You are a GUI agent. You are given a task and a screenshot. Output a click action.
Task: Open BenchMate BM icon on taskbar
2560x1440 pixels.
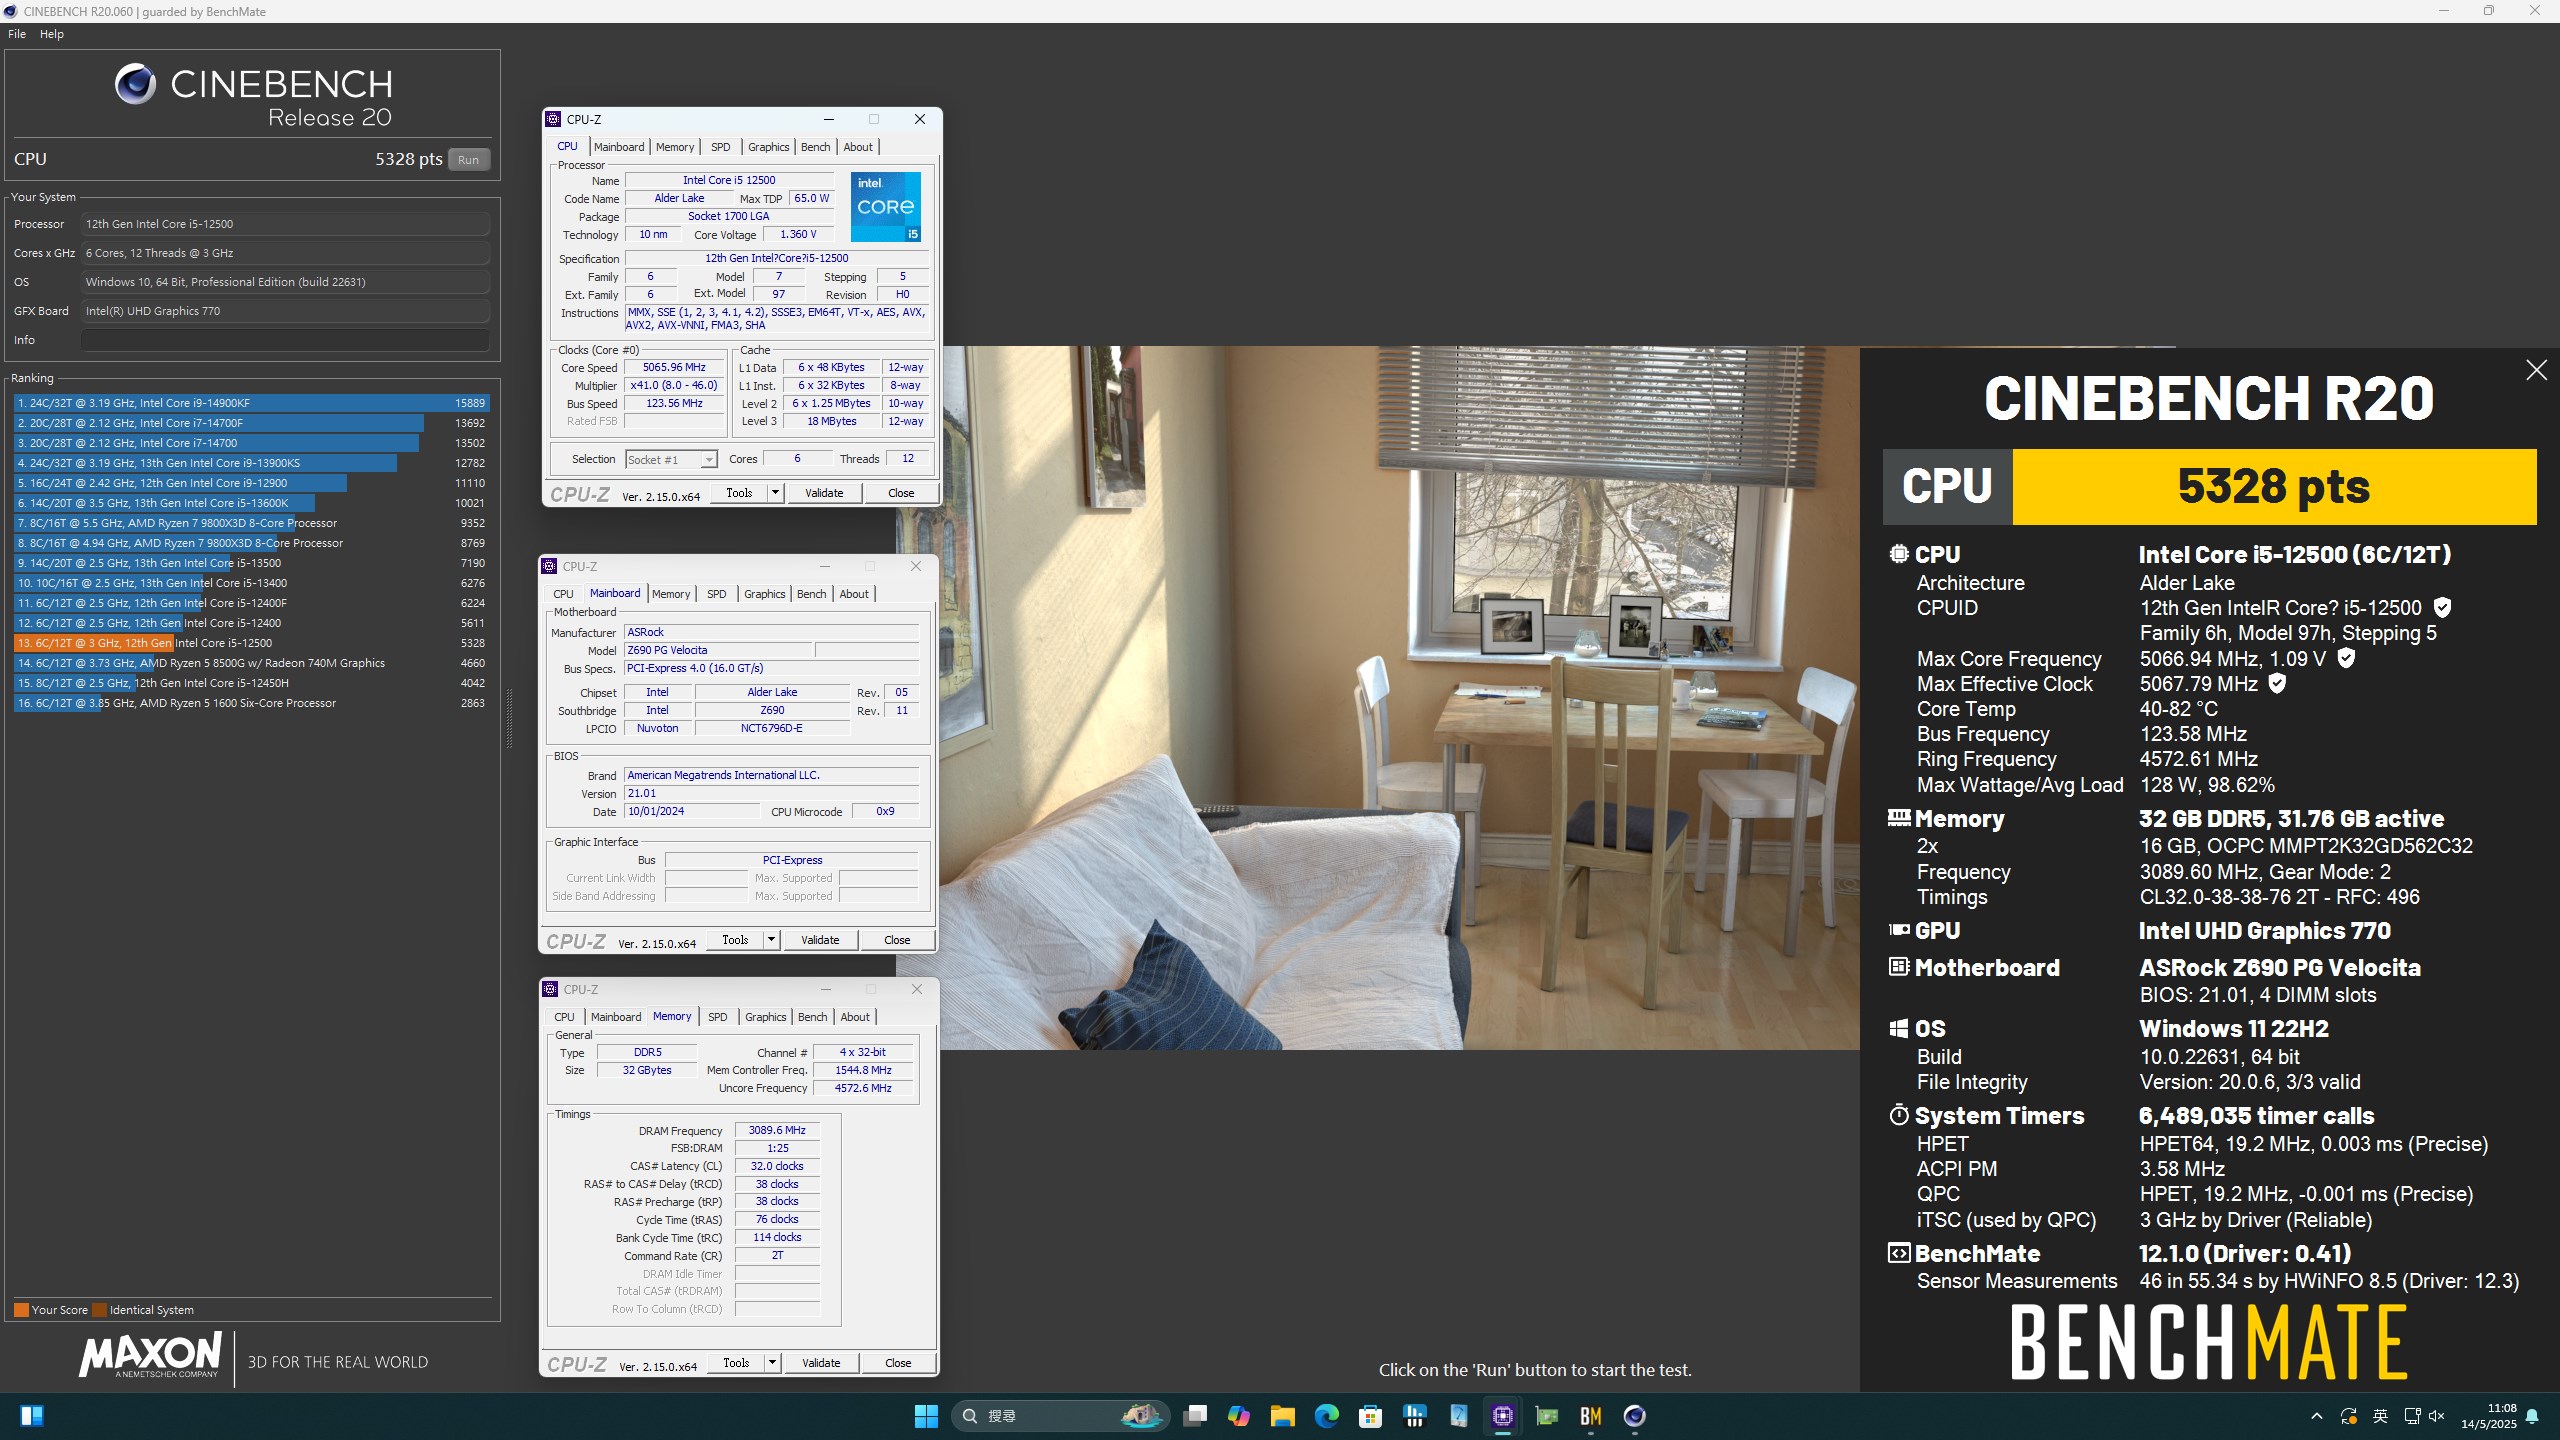tap(1591, 1416)
